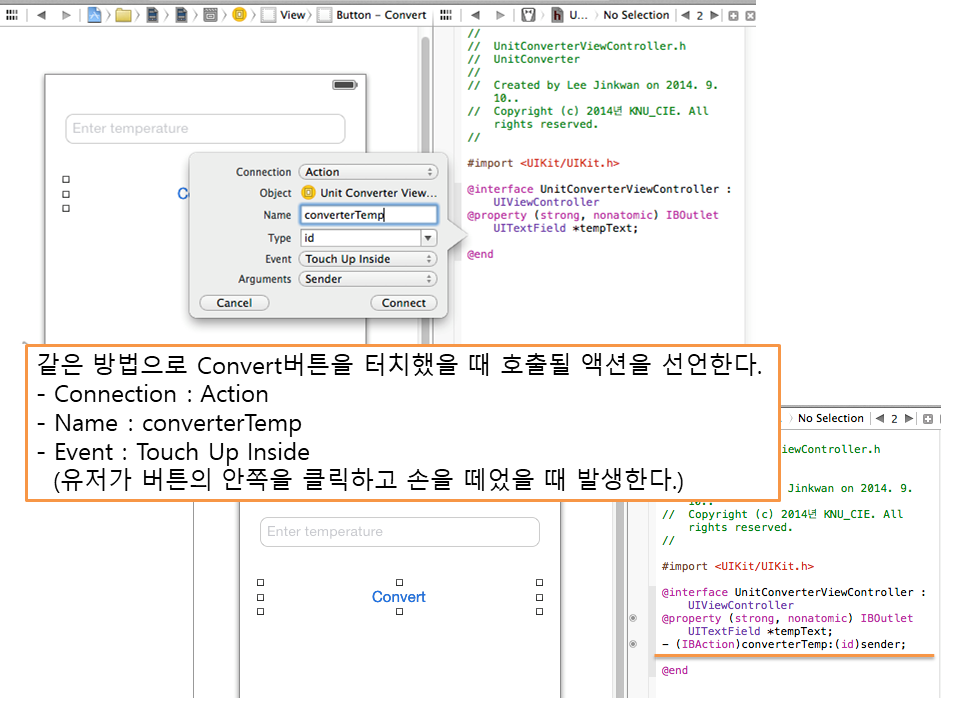This screenshot has height=720, width=960.
Task: Add a new assistant editor with plus icon
Action: 733,15
